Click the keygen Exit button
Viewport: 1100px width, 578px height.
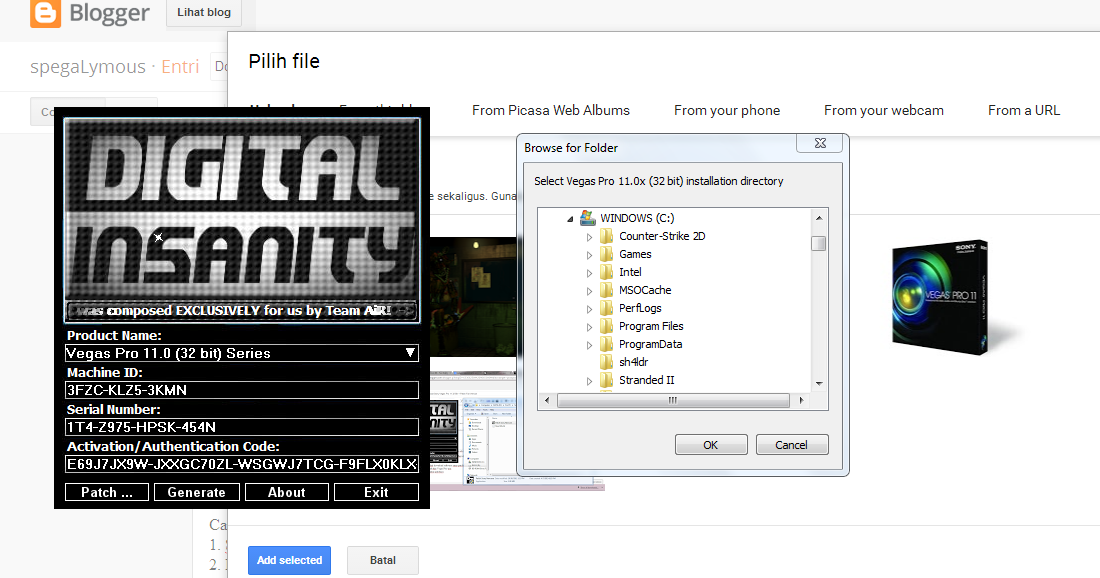coord(376,492)
